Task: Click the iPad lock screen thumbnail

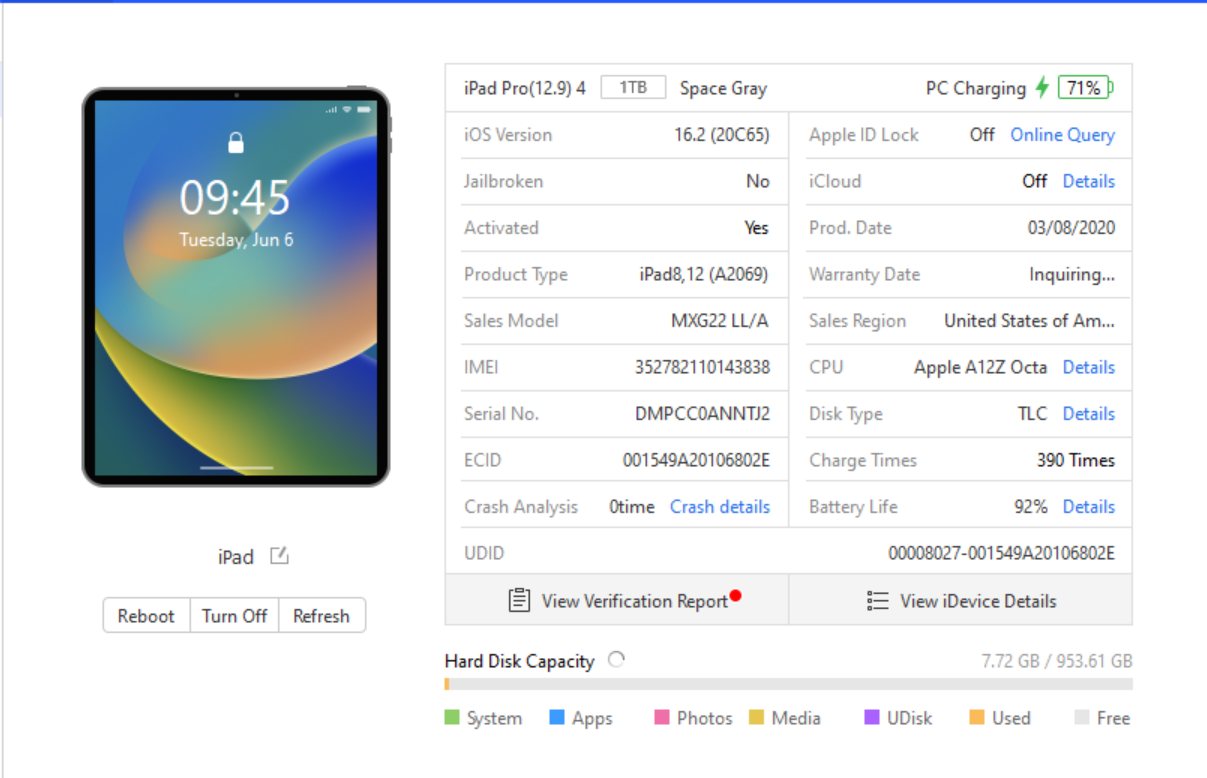Action: click(x=234, y=285)
